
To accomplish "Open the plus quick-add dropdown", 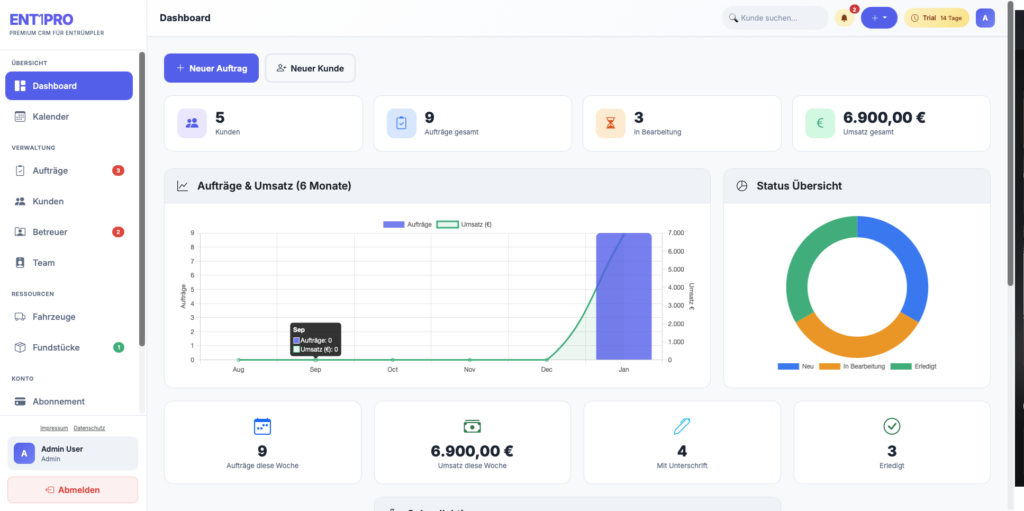I will pos(878,18).
